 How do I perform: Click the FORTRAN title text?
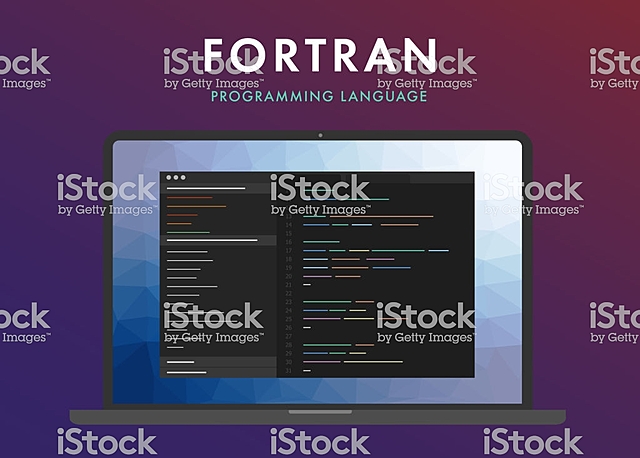[x=320, y=55]
